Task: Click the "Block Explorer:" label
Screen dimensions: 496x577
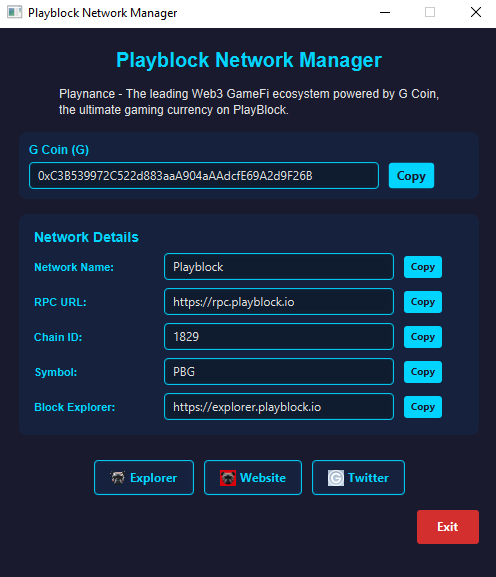Action: (75, 407)
